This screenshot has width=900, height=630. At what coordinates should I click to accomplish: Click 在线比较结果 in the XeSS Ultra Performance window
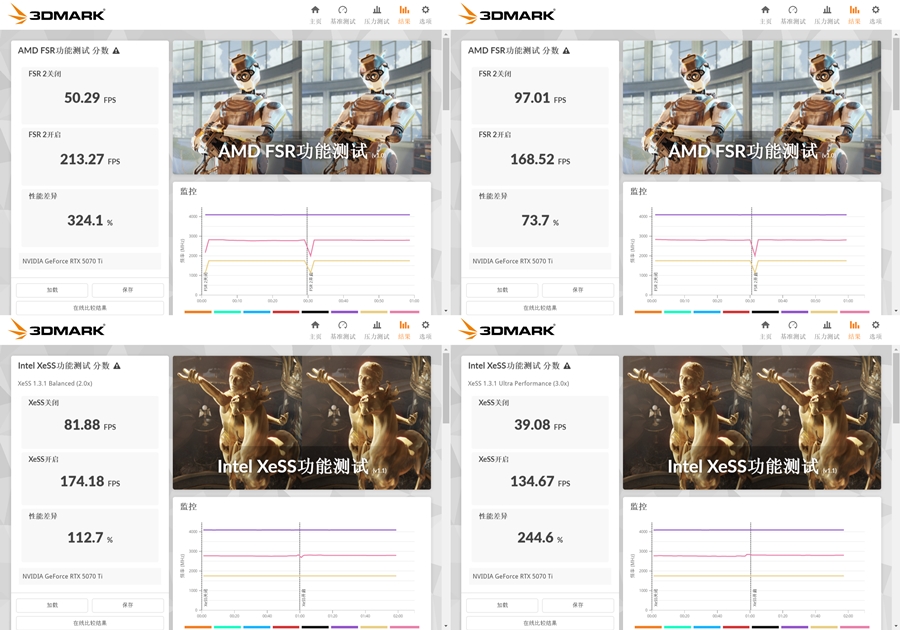coord(540,623)
